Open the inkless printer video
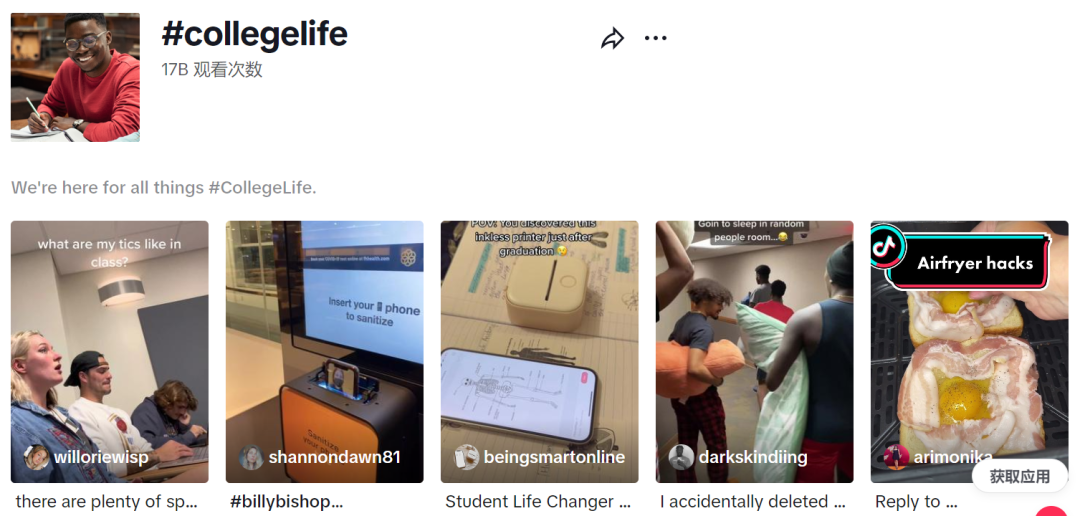The width and height of the screenshot is (1080, 516). coord(539,351)
